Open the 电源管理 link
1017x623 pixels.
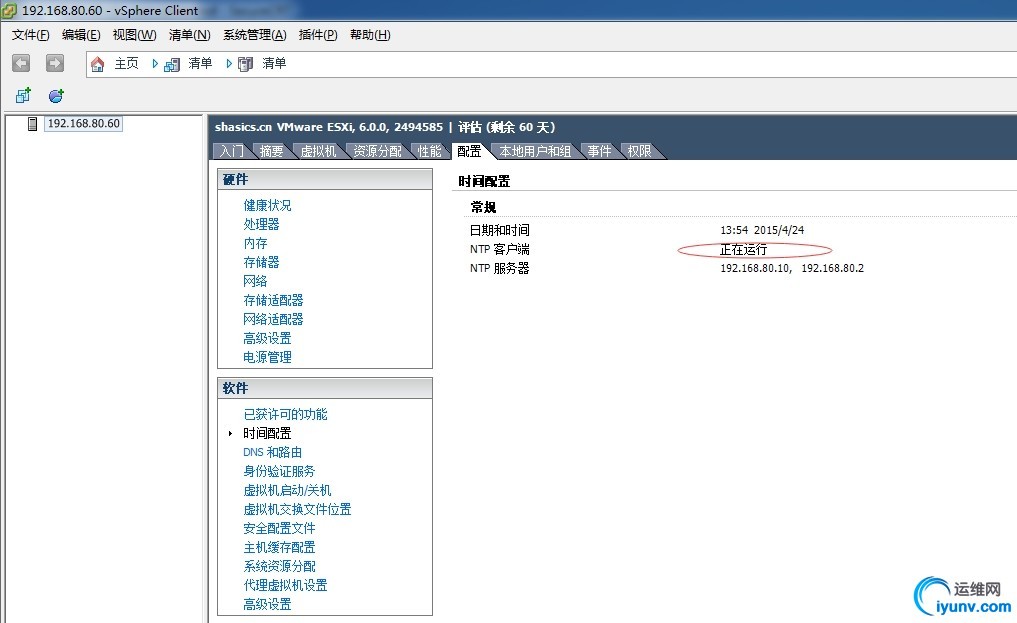tap(267, 357)
